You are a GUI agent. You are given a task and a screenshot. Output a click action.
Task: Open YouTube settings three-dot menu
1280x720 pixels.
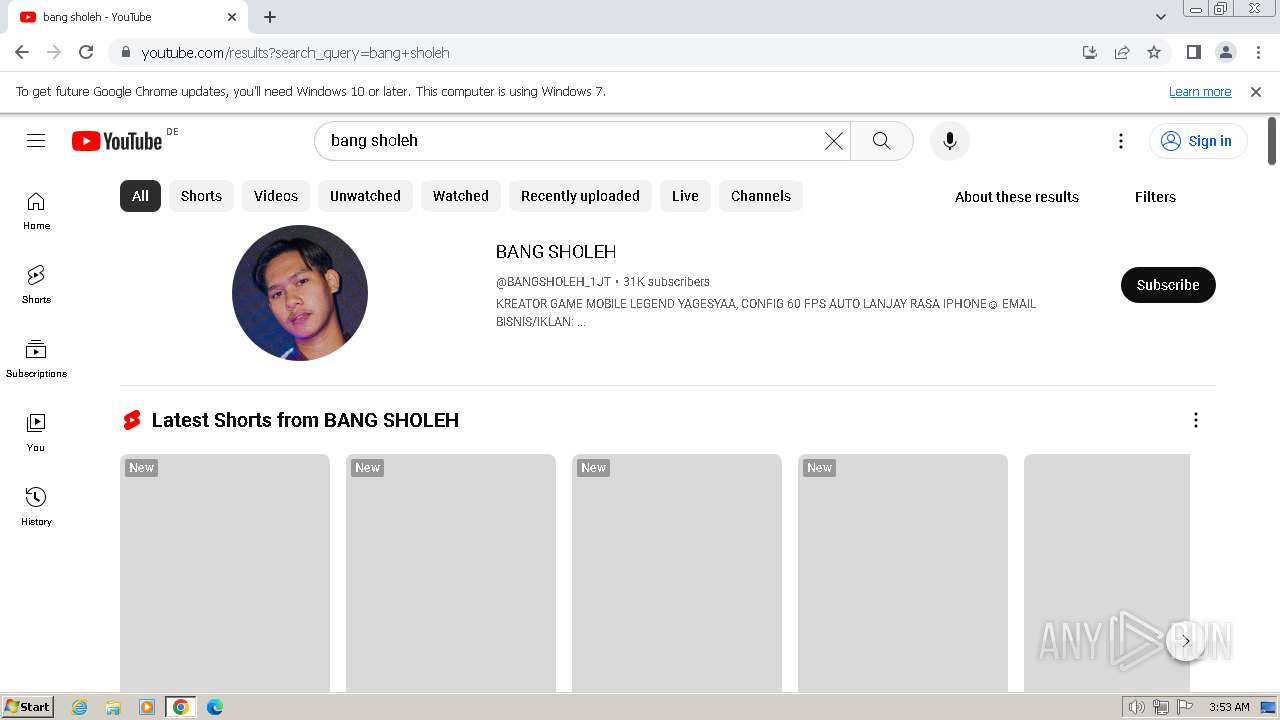1121,141
